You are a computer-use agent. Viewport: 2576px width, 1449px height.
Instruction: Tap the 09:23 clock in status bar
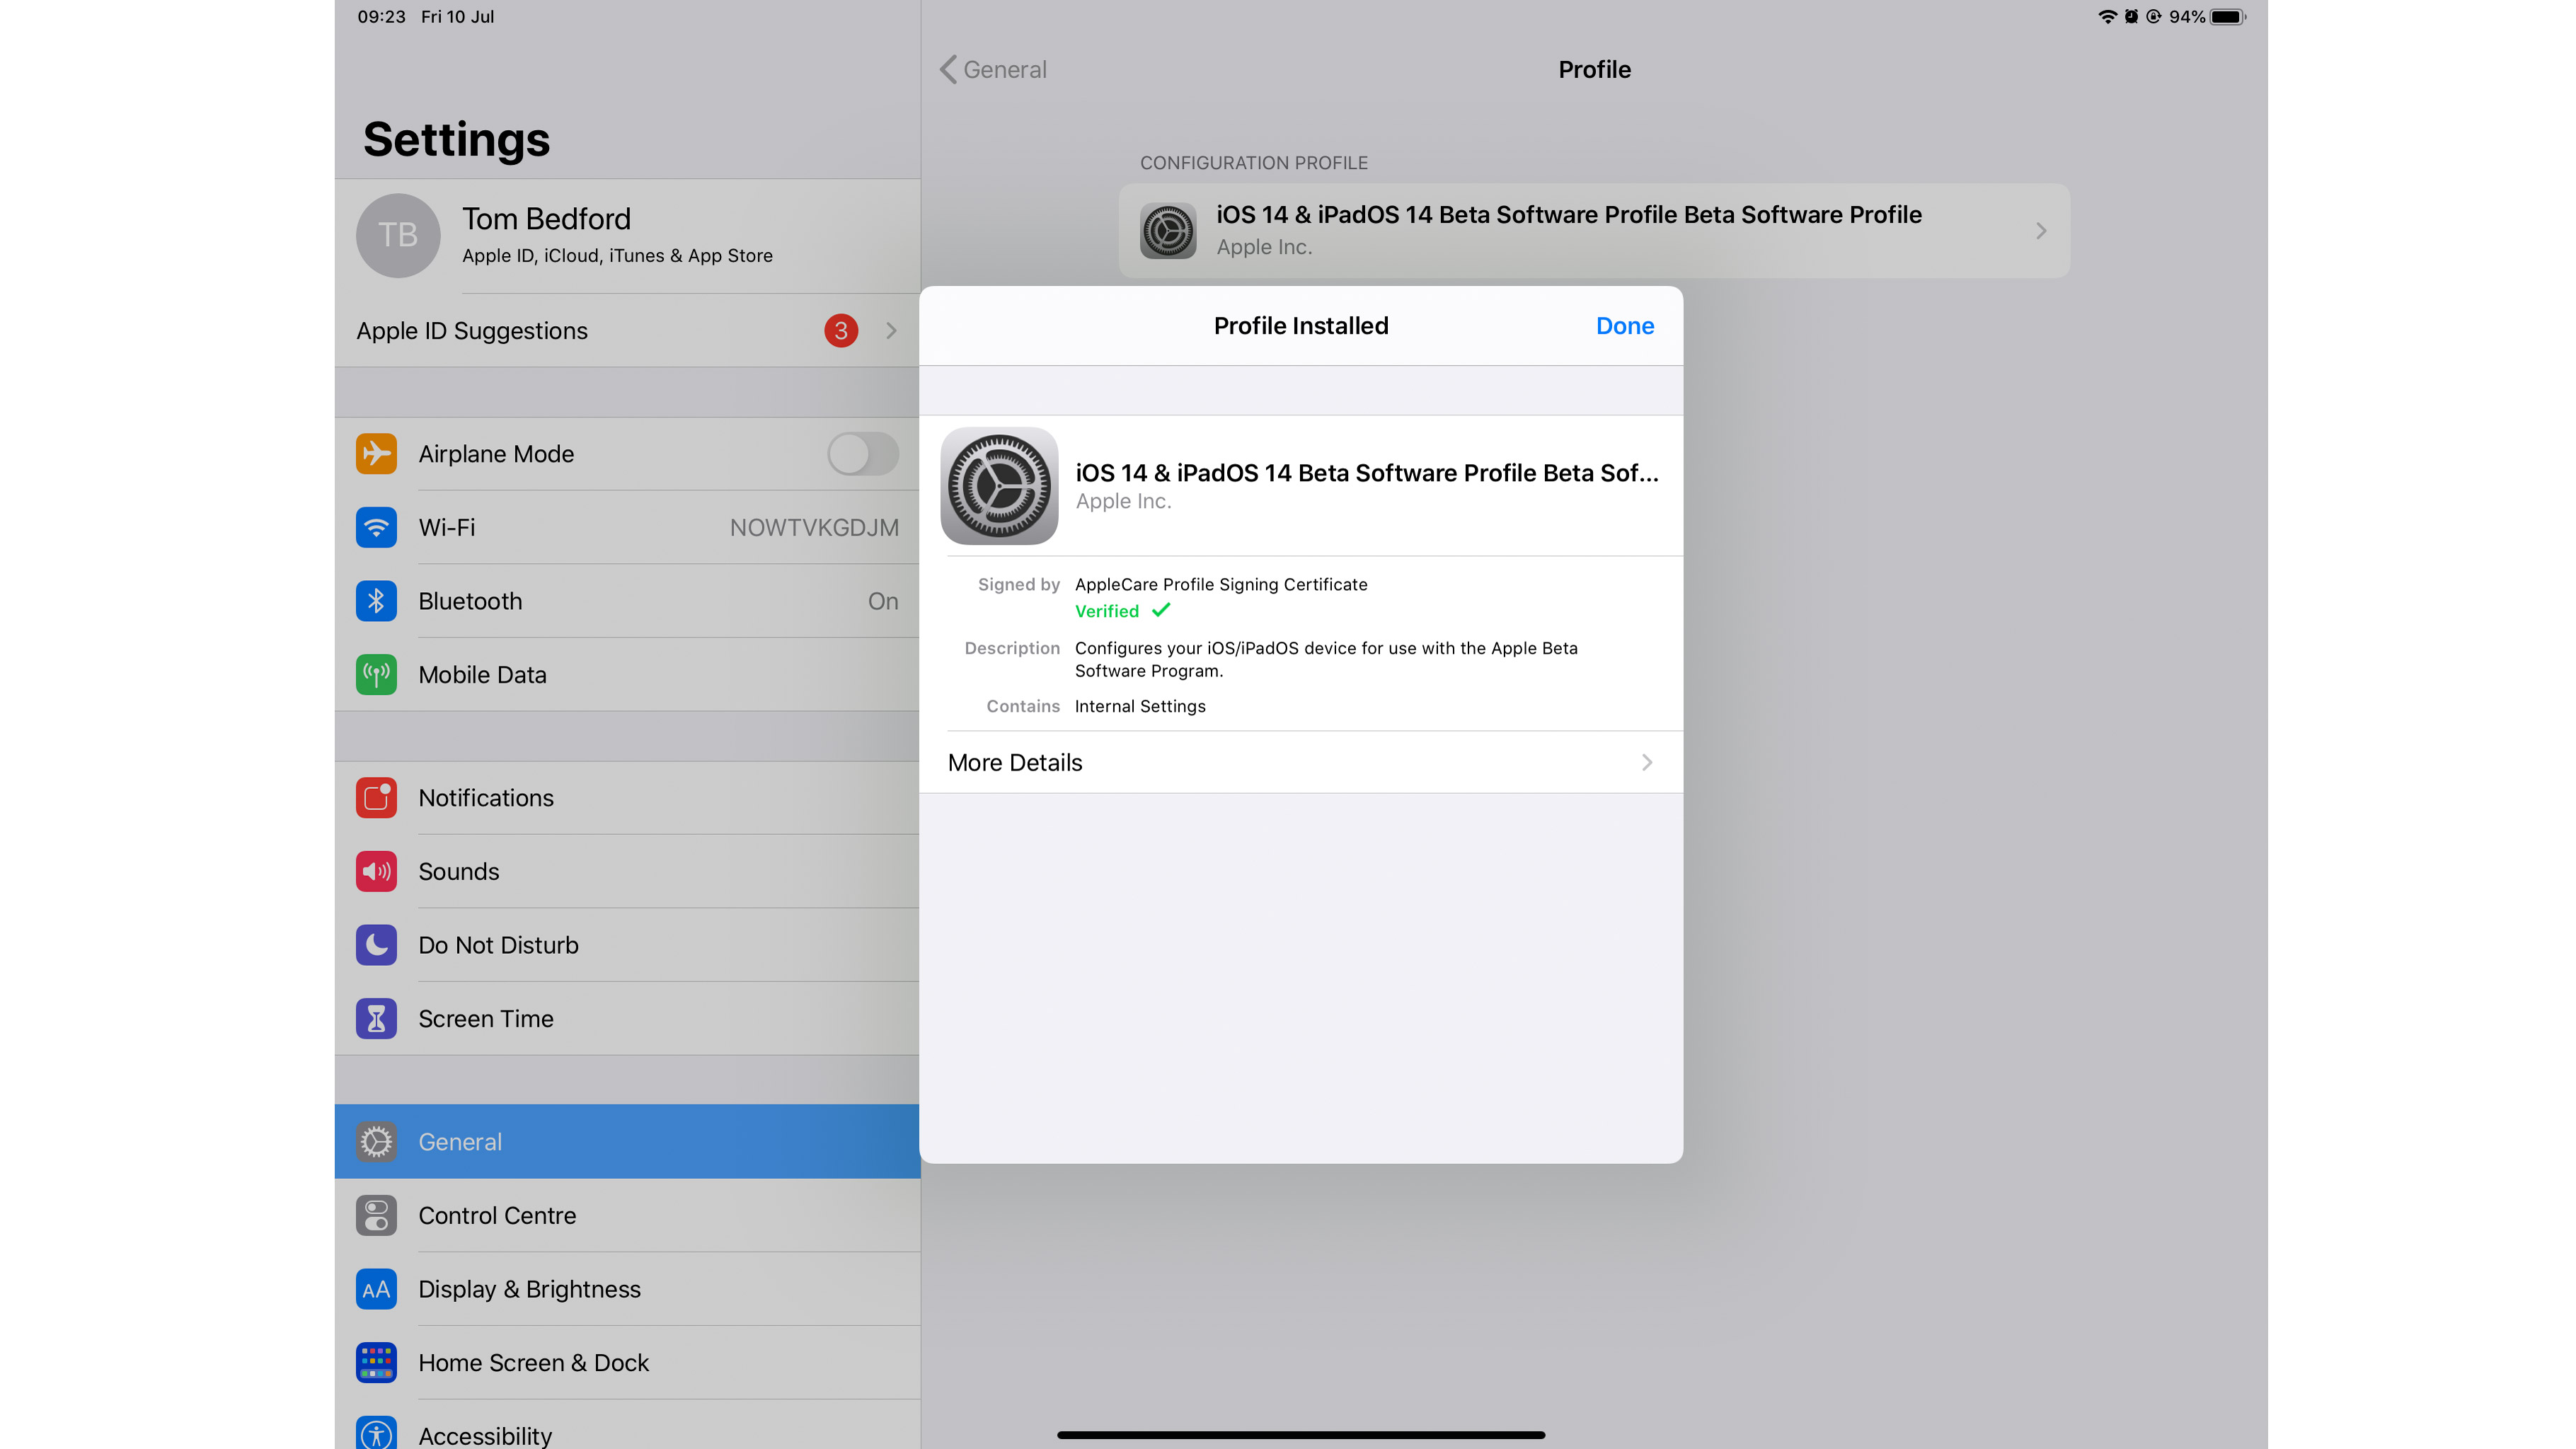coord(382,17)
